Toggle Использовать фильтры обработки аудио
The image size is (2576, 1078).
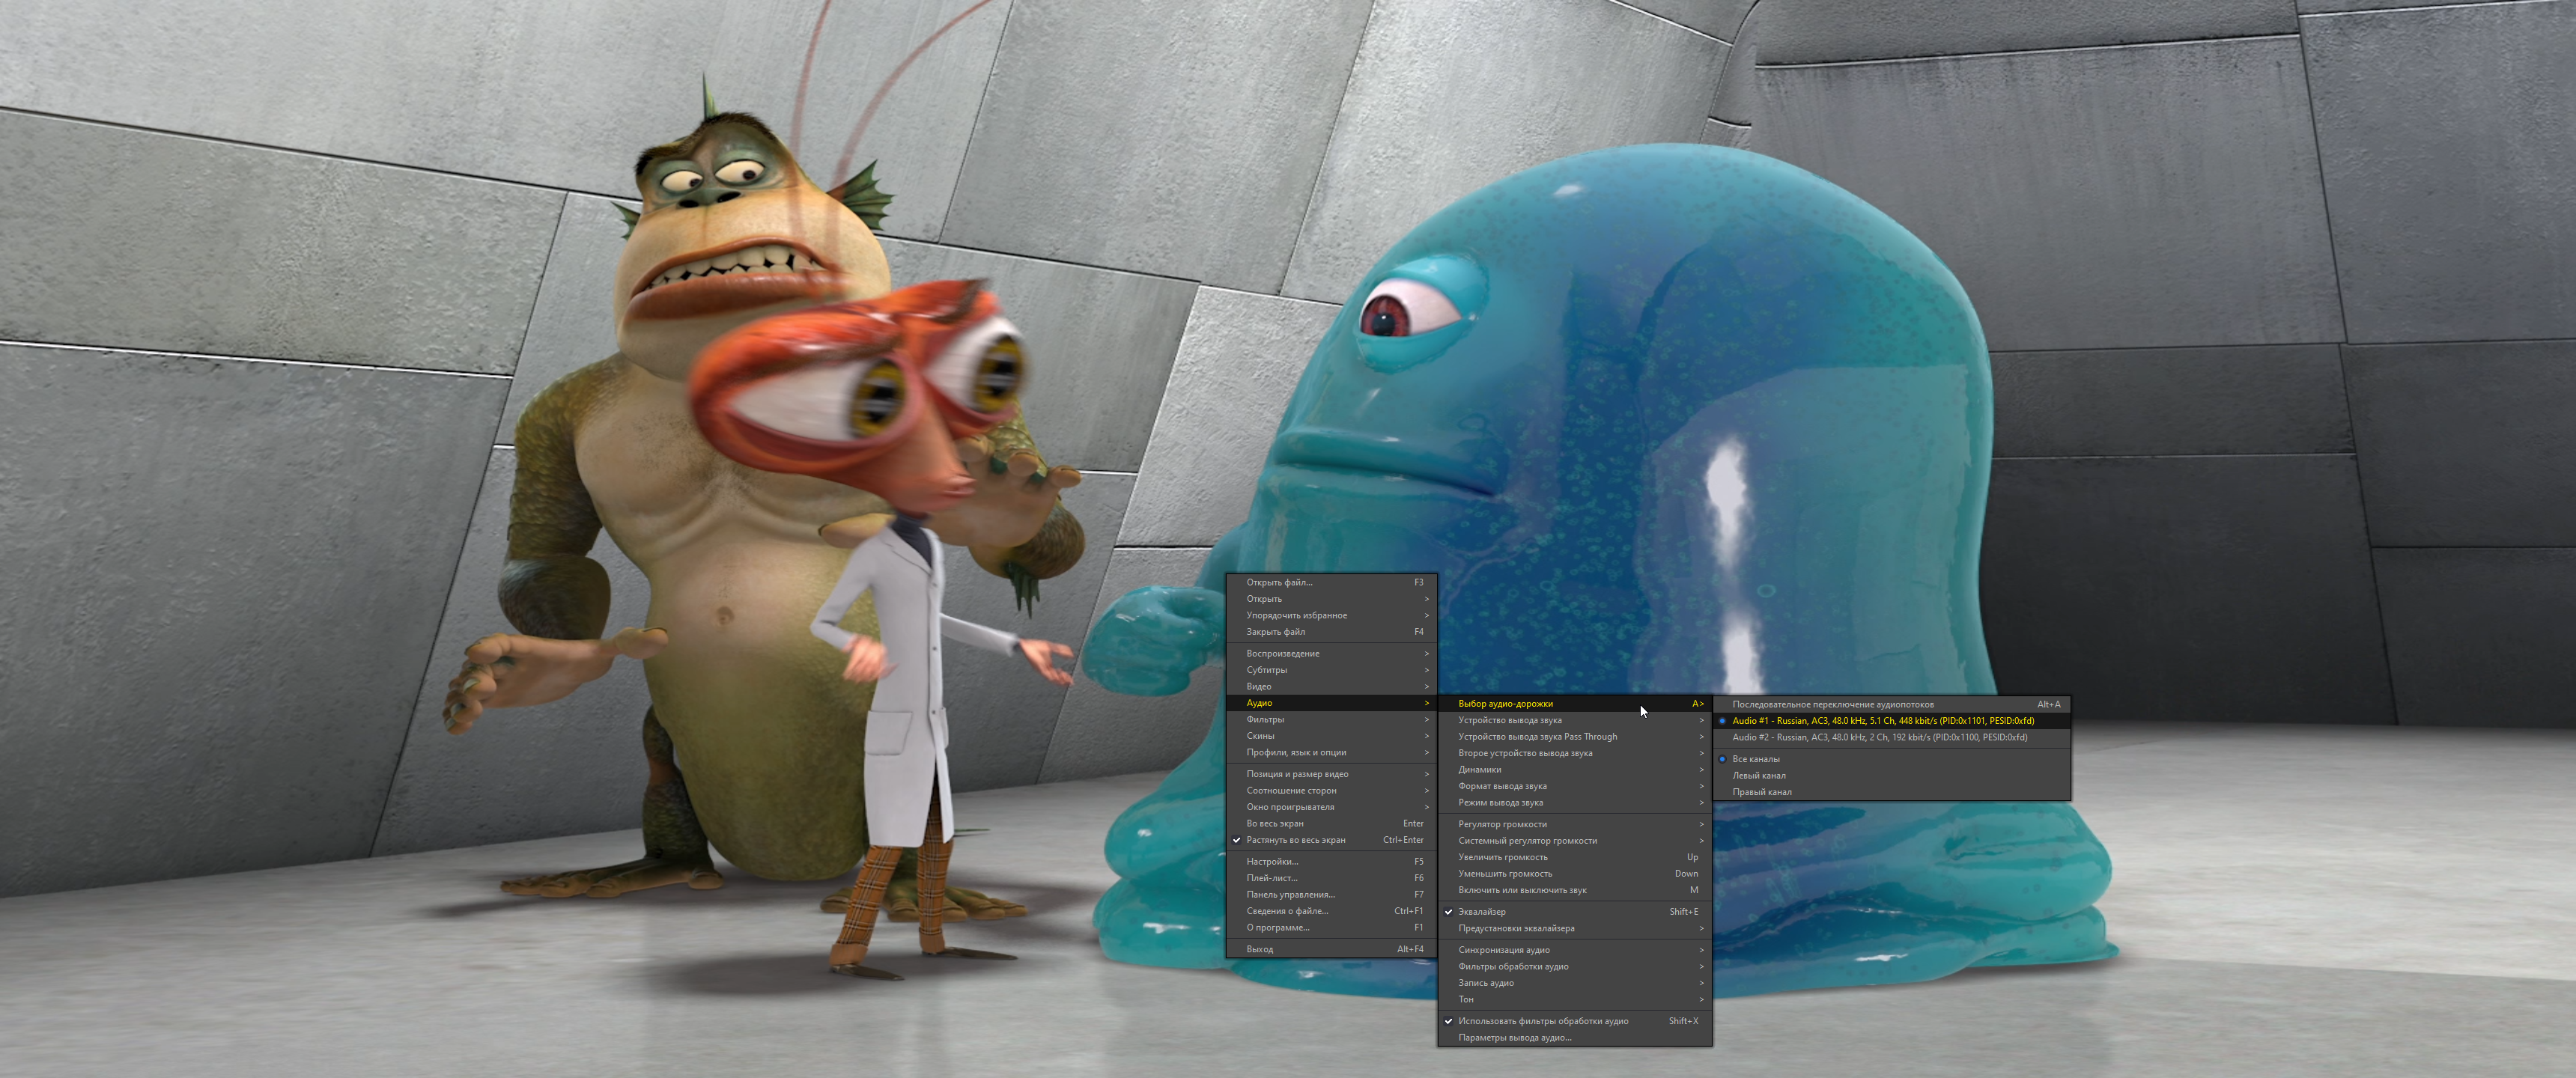tap(1542, 1021)
